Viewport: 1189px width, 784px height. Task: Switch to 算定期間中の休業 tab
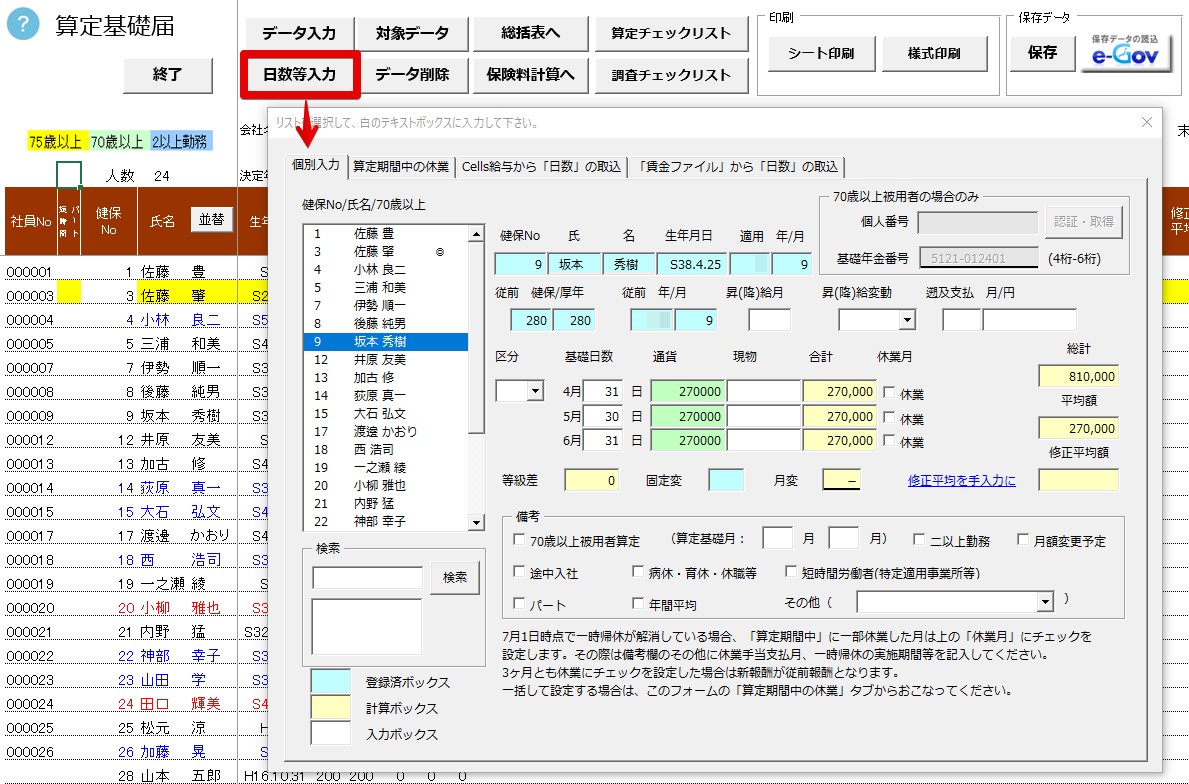point(401,167)
